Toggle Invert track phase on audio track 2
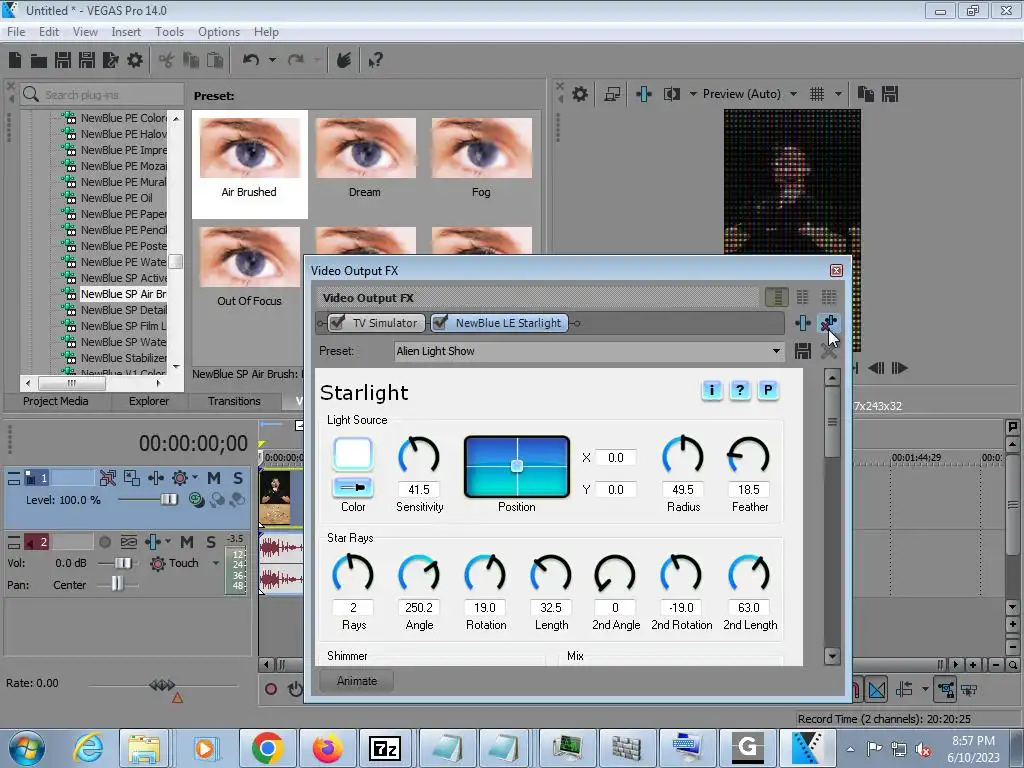1024x768 pixels. [129, 542]
